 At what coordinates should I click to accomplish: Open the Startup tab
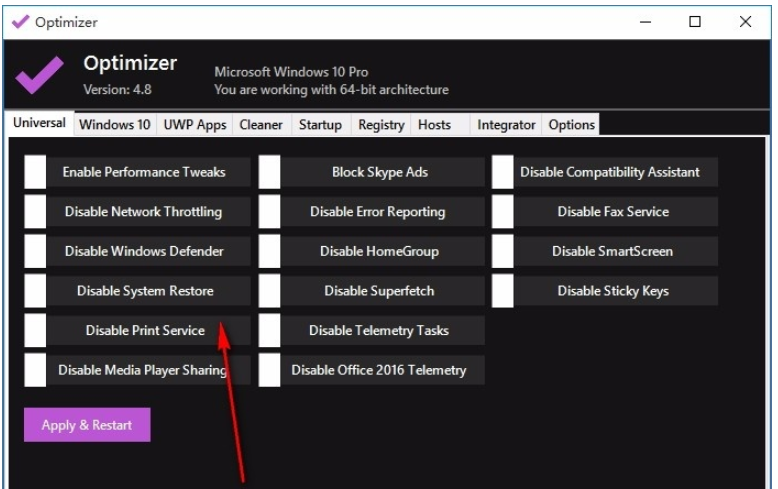320,125
